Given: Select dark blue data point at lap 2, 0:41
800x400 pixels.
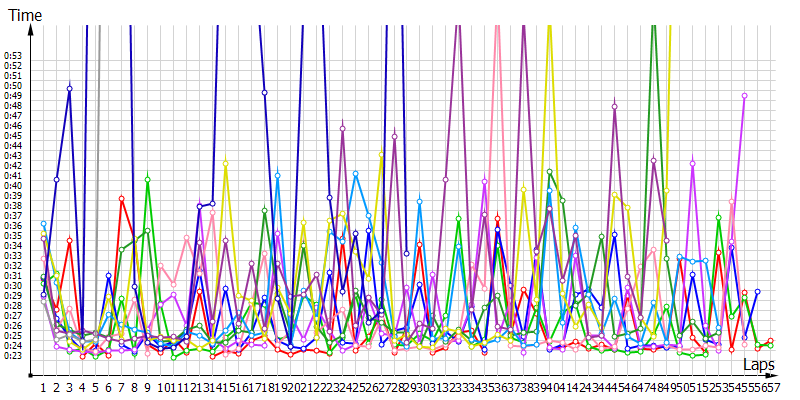Looking at the screenshot, I should [x=56, y=179].
